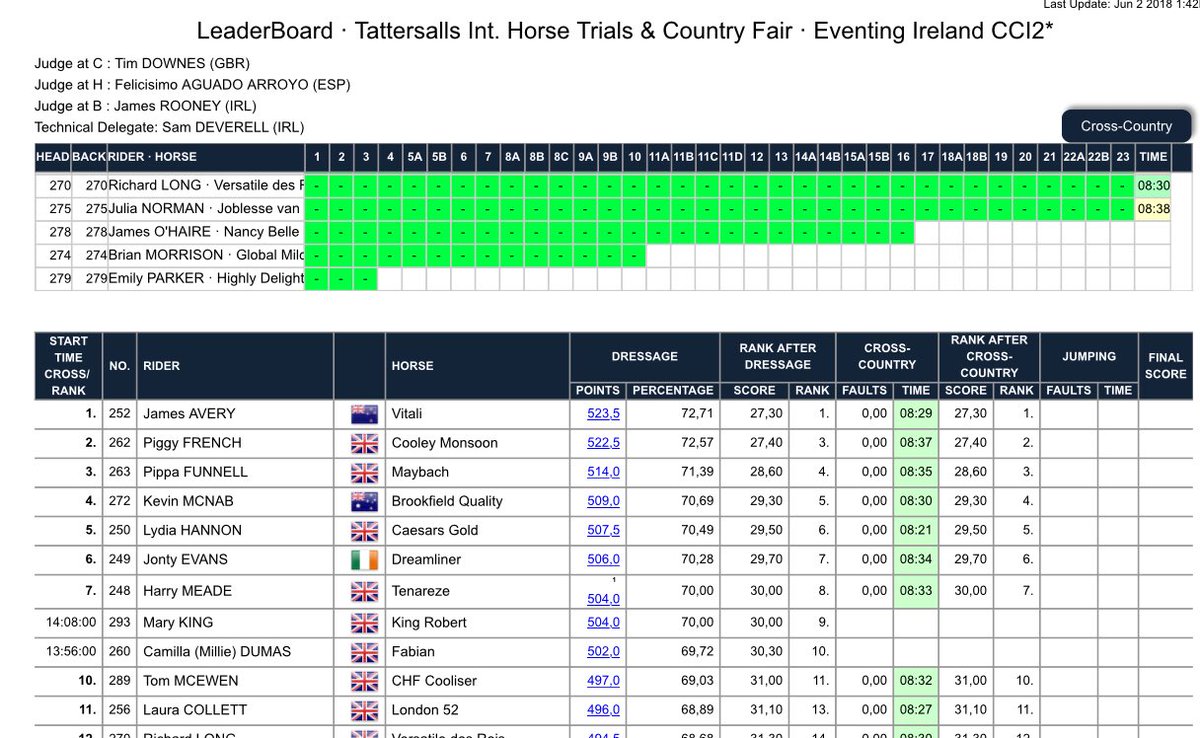Click the 'FINAL SCORE' column header

[1165, 365]
